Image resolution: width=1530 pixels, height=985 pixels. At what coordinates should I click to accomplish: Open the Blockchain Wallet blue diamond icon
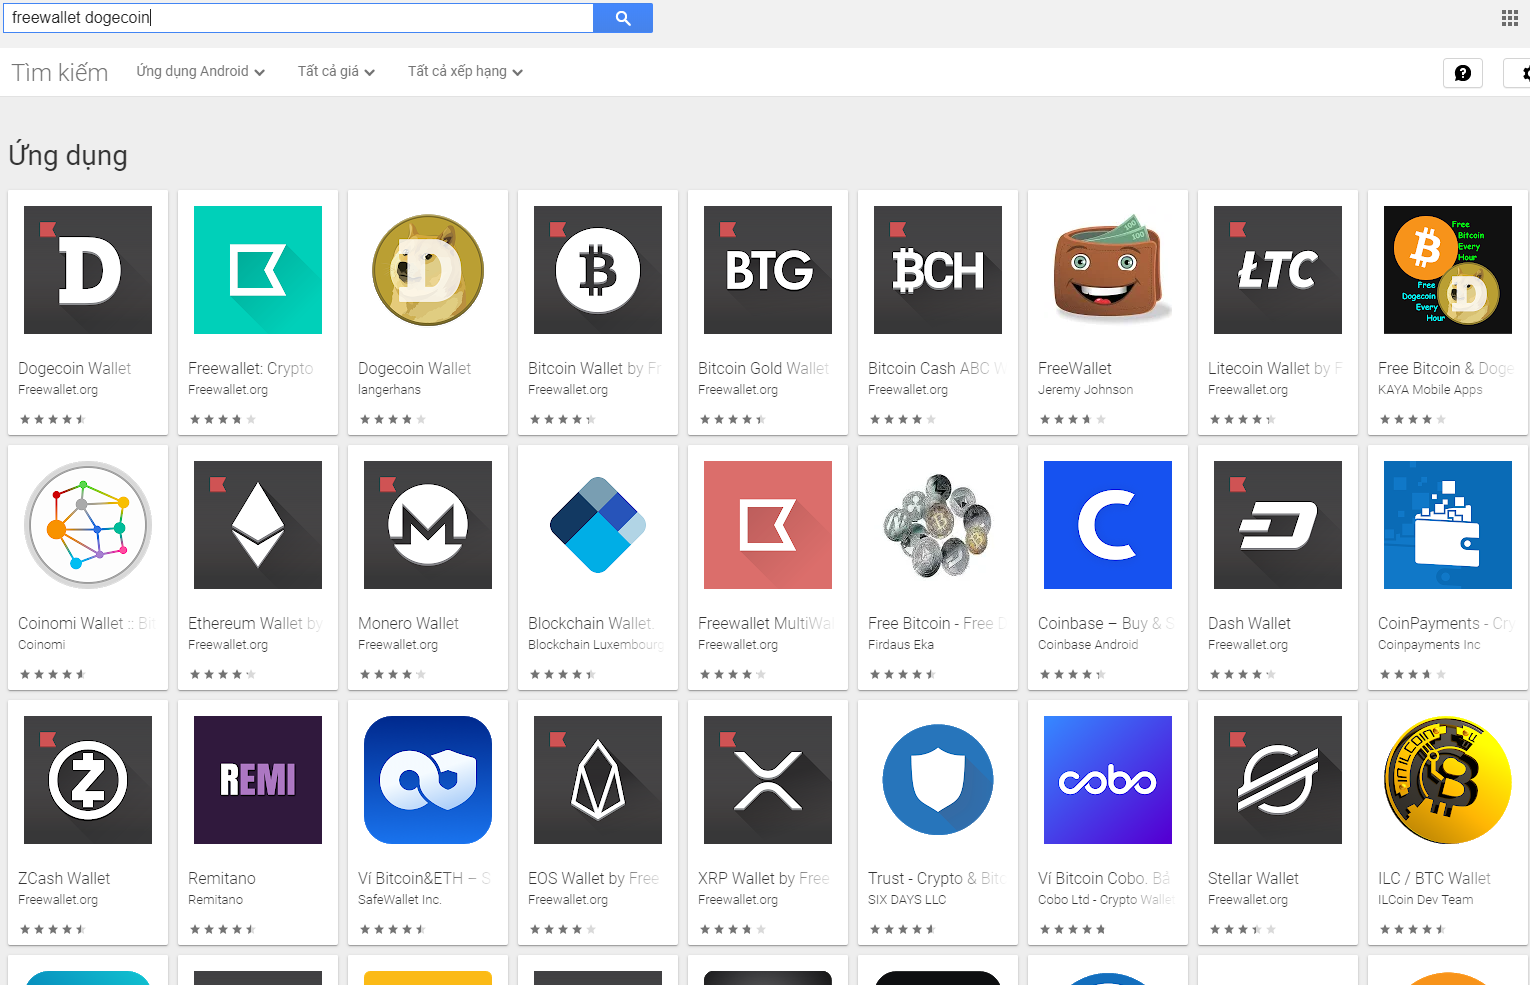click(x=598, y=525)
